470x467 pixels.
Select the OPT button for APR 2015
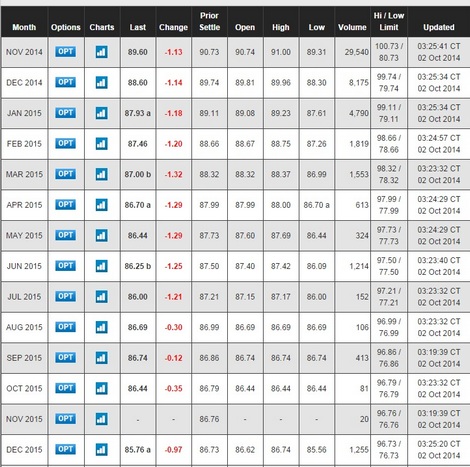click(x=65, y=204)
